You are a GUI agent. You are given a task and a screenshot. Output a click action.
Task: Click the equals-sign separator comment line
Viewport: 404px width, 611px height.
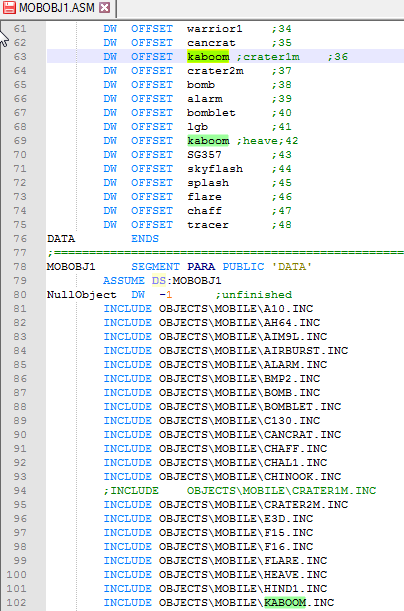pyautogui.click(x=226, y=253)
